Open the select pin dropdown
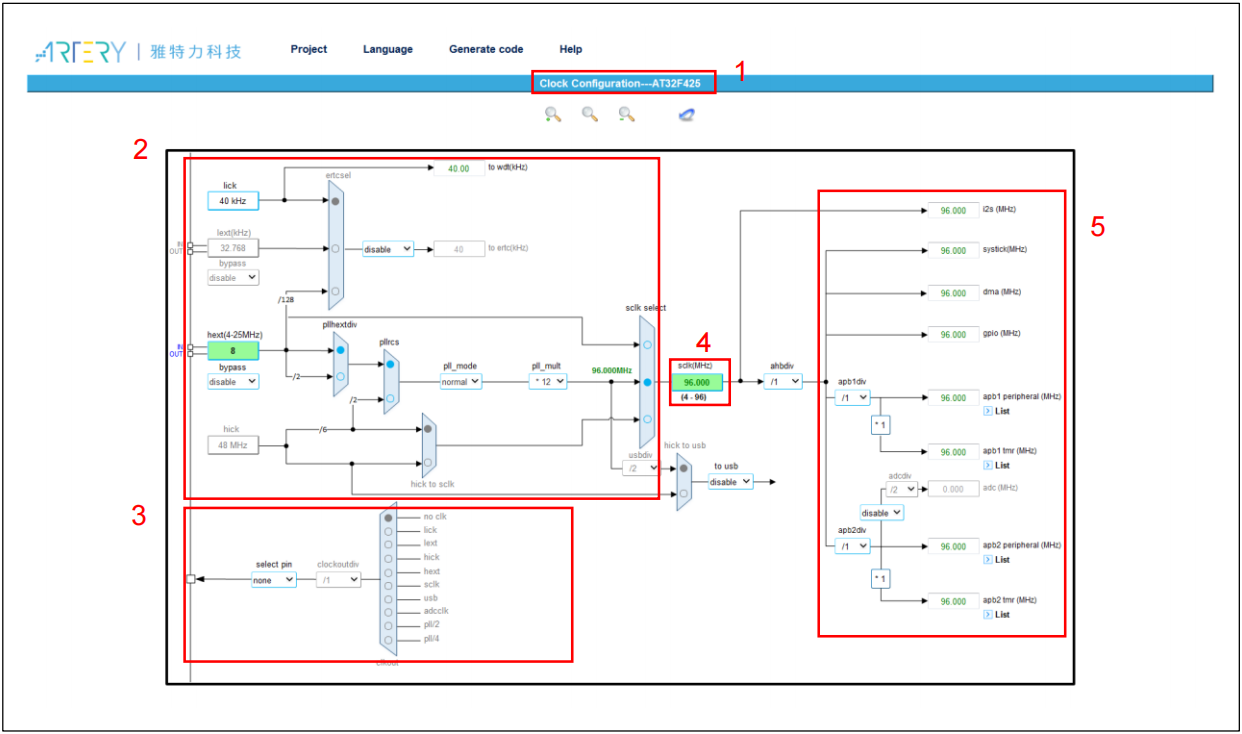The image size is (1242, 734). click(x=274, y=579)
